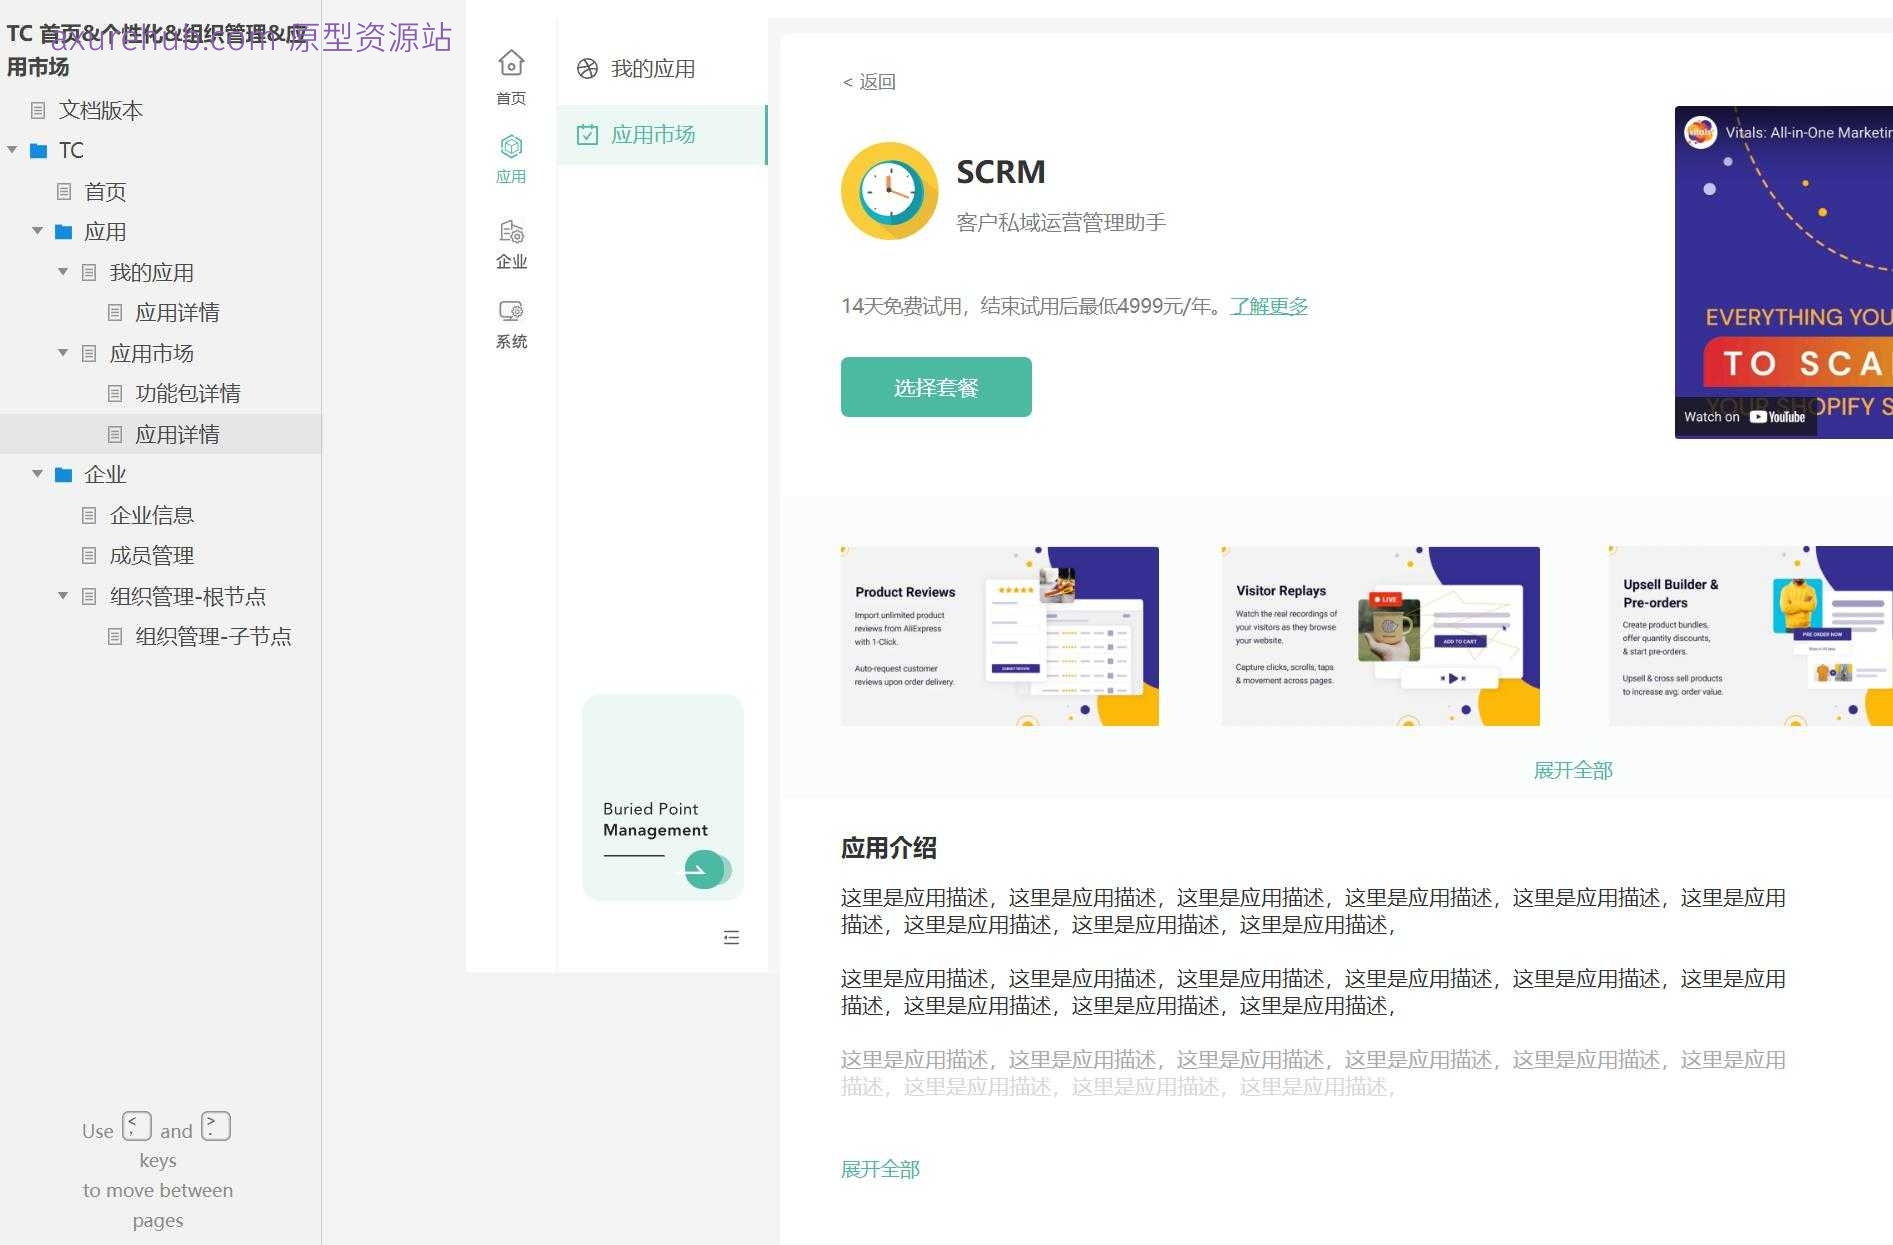Click the 首页 home icon in left navigation
Image resolution: width=1893 pixels, height=1245 pixels.
(x=511, y=63)
